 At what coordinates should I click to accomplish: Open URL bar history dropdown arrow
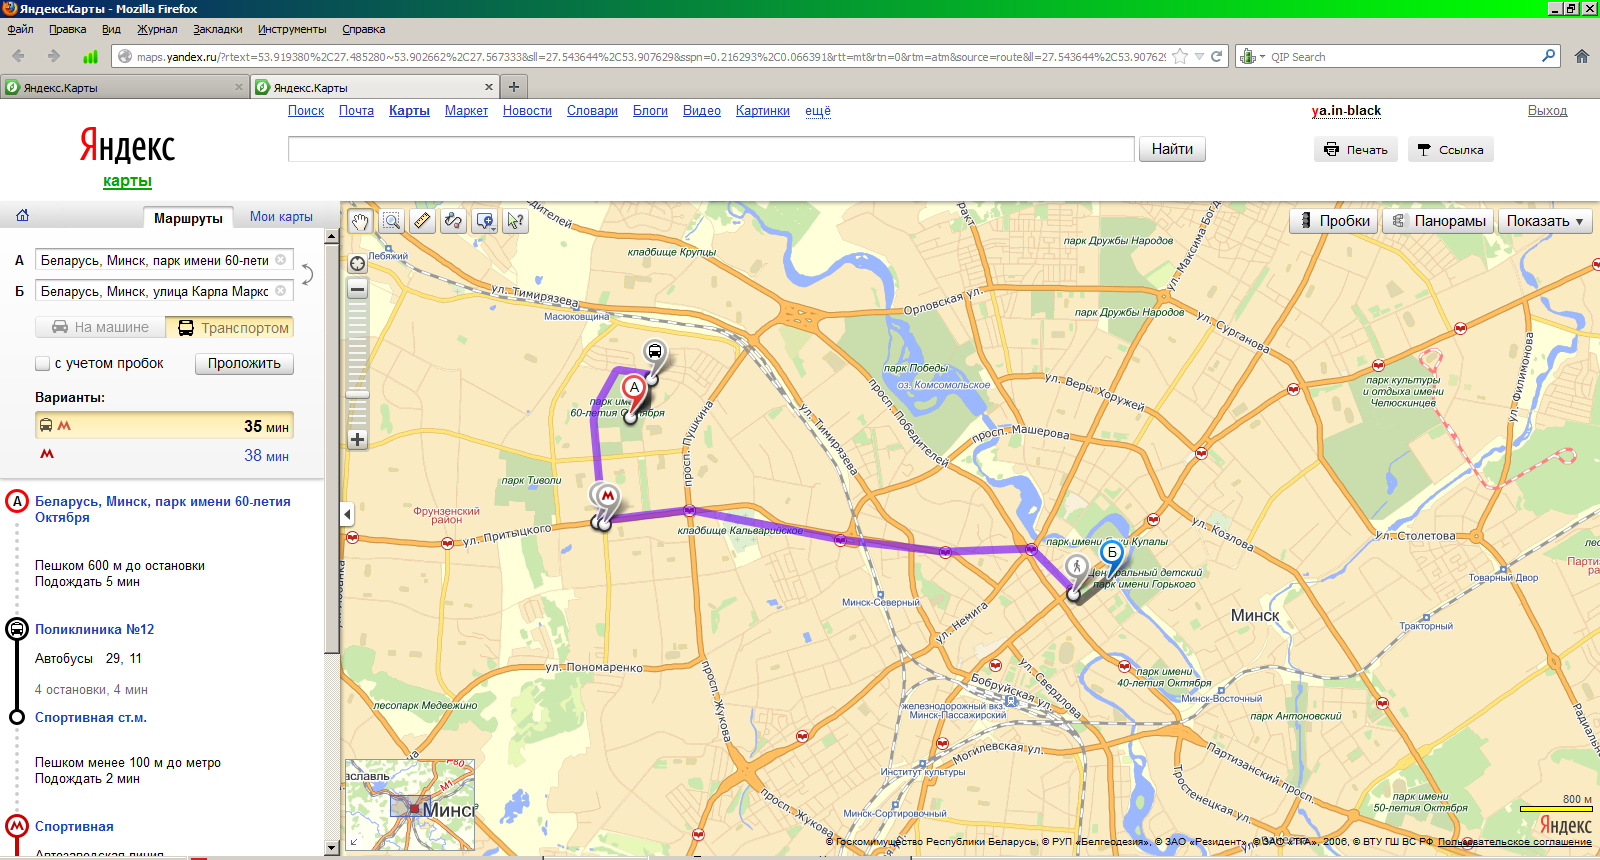[x=1199, y=56]
